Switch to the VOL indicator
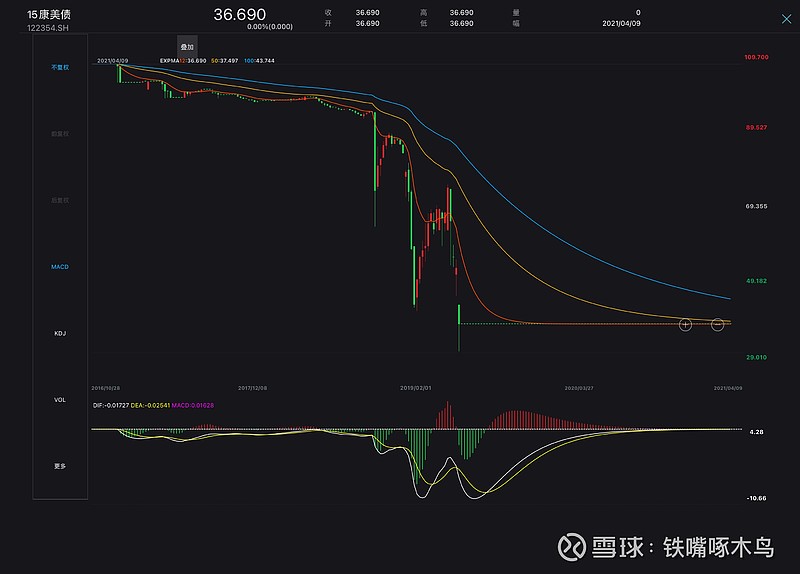The image size is (800, 574). pos(60,400)
